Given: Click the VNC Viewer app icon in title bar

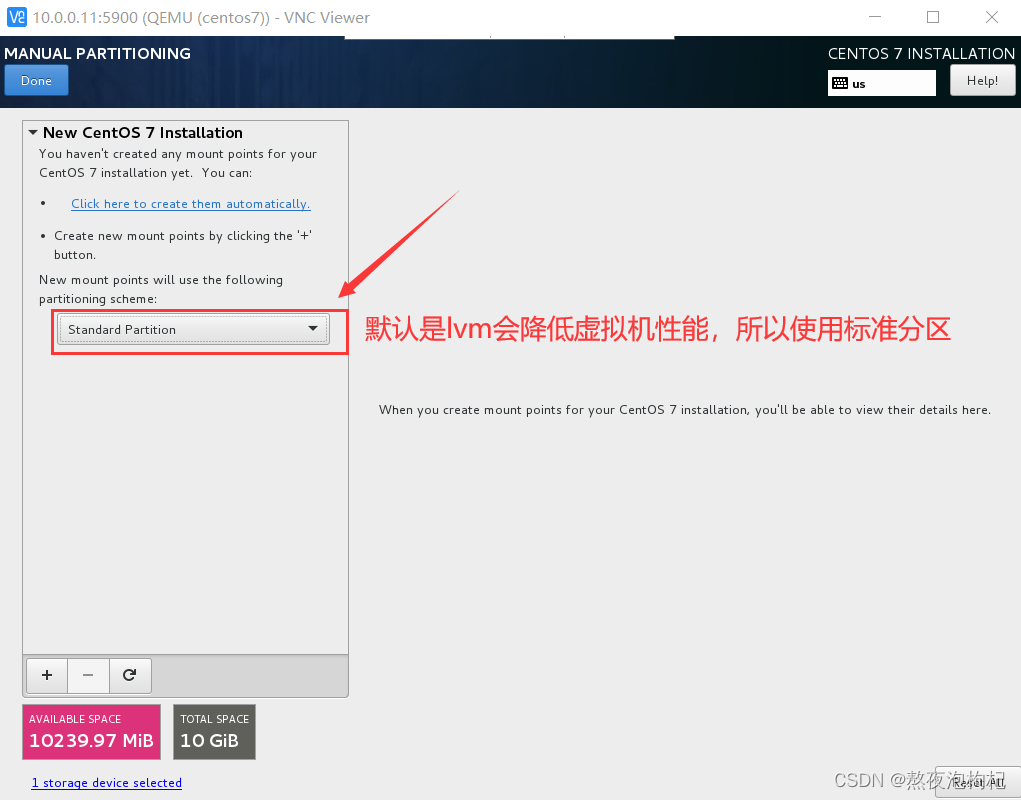Looking at the screenshot, I should (16, 18).
